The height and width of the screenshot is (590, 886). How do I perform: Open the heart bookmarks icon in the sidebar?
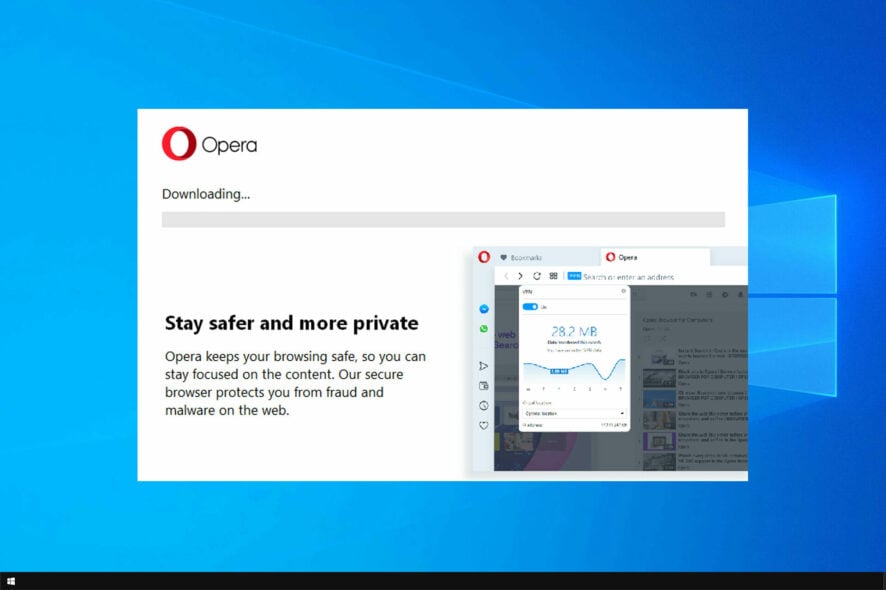click(484, 426)
